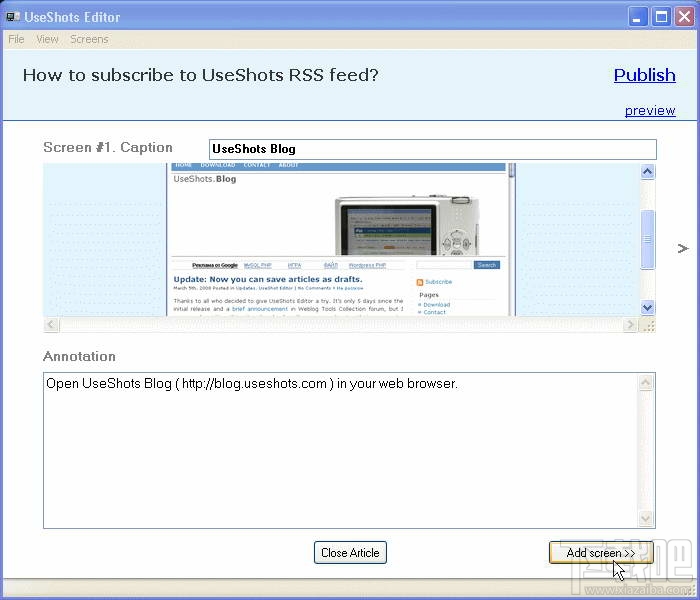Screen dimensions: 700x600
Task: Click the Screen #1 caption input field
Action: [433, 149]
